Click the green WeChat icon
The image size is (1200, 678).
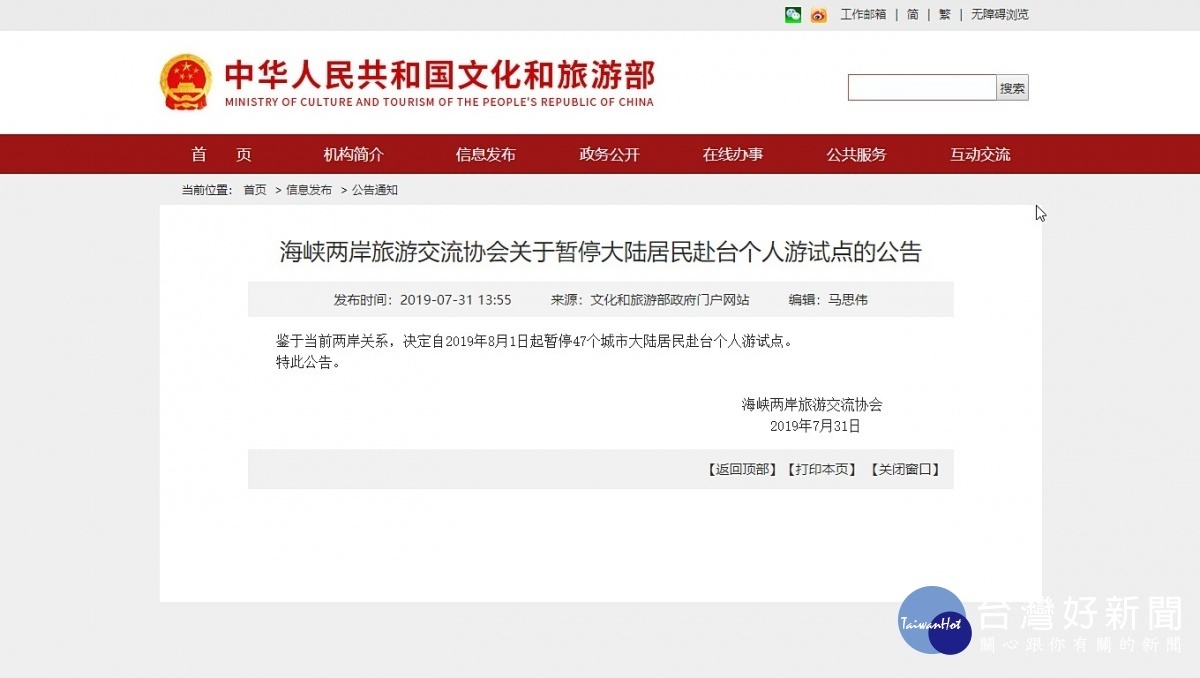[x=793, y=15]
